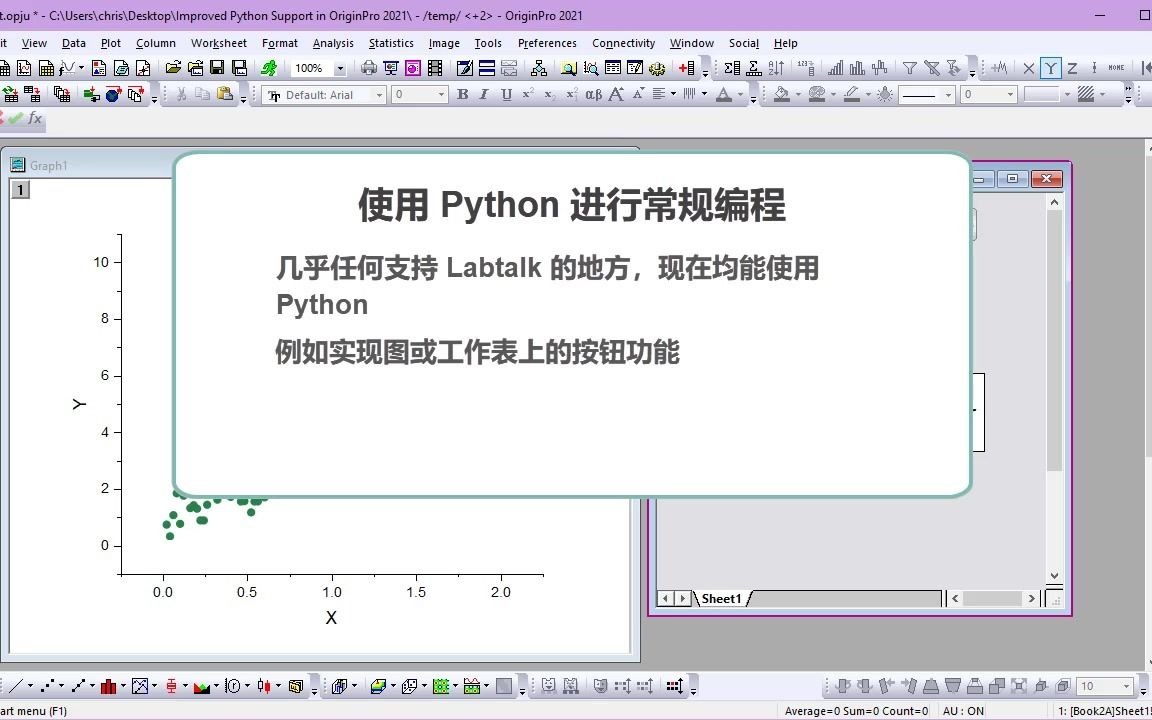1152x720 pixels.
Task: Click the fx function icon
Action: click(35, 118)
